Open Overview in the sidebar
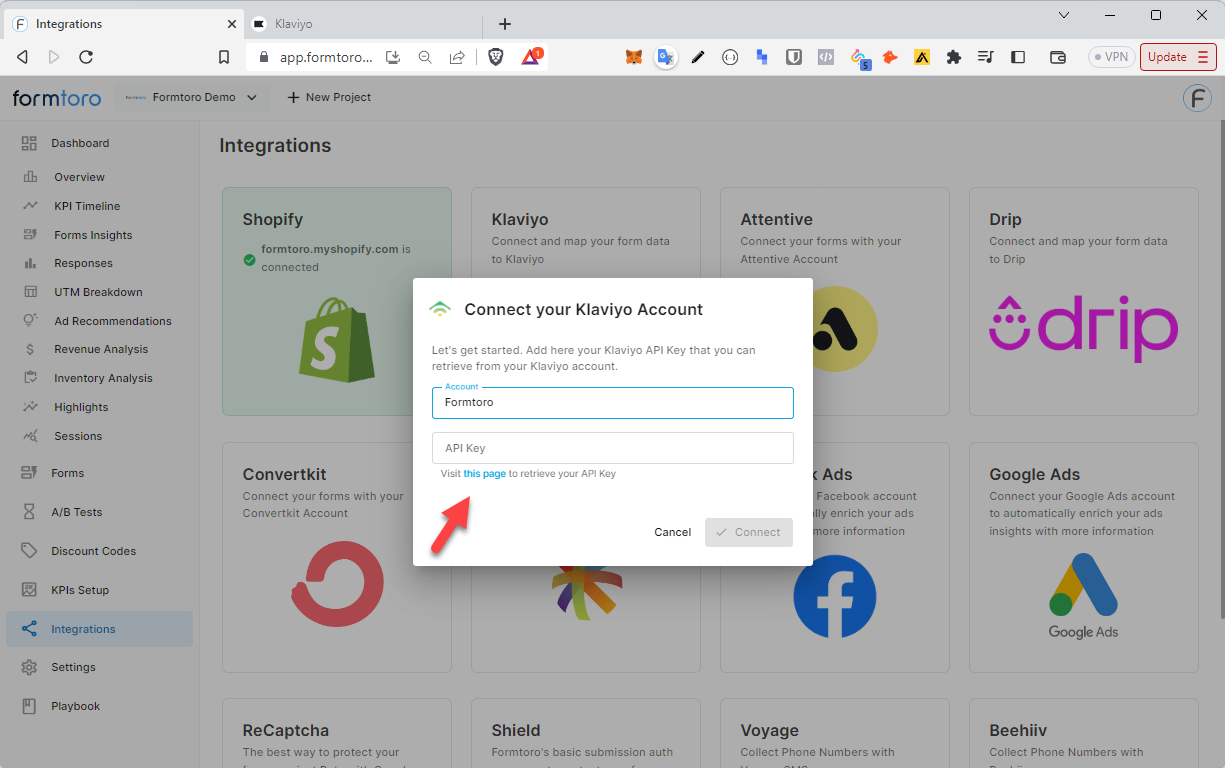The width and height of the screenshot is (1225, 768). pos(79,177)
